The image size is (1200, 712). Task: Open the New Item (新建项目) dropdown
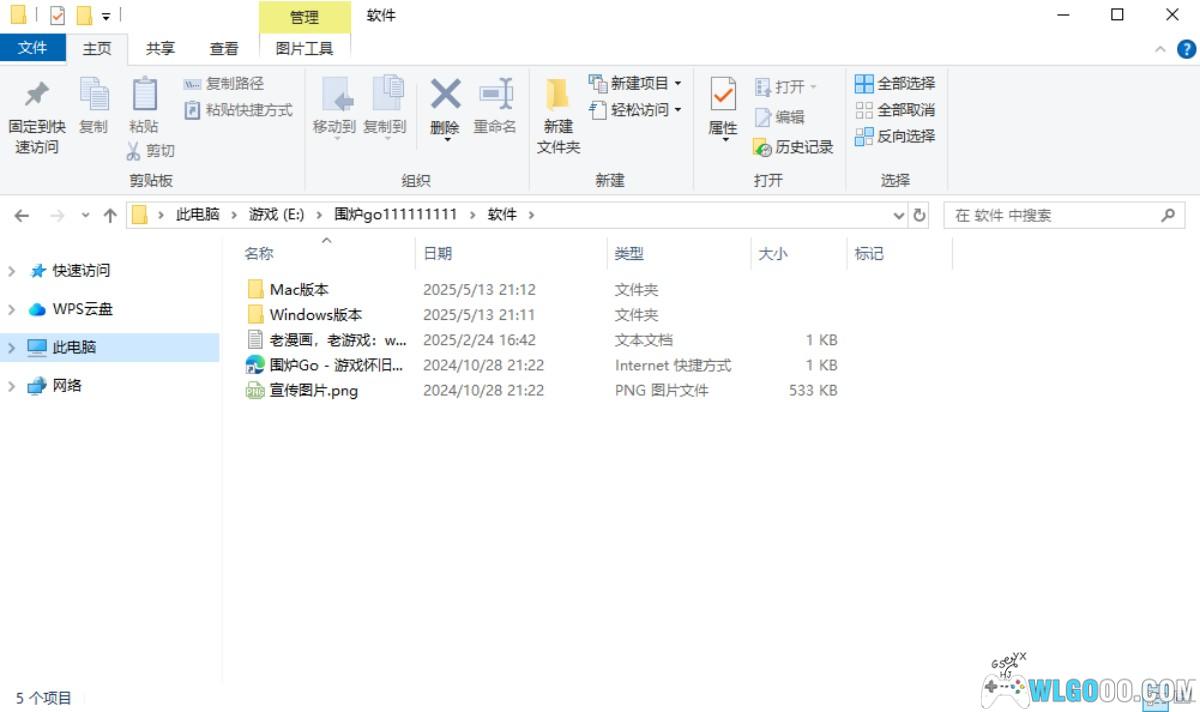(677, 84)
